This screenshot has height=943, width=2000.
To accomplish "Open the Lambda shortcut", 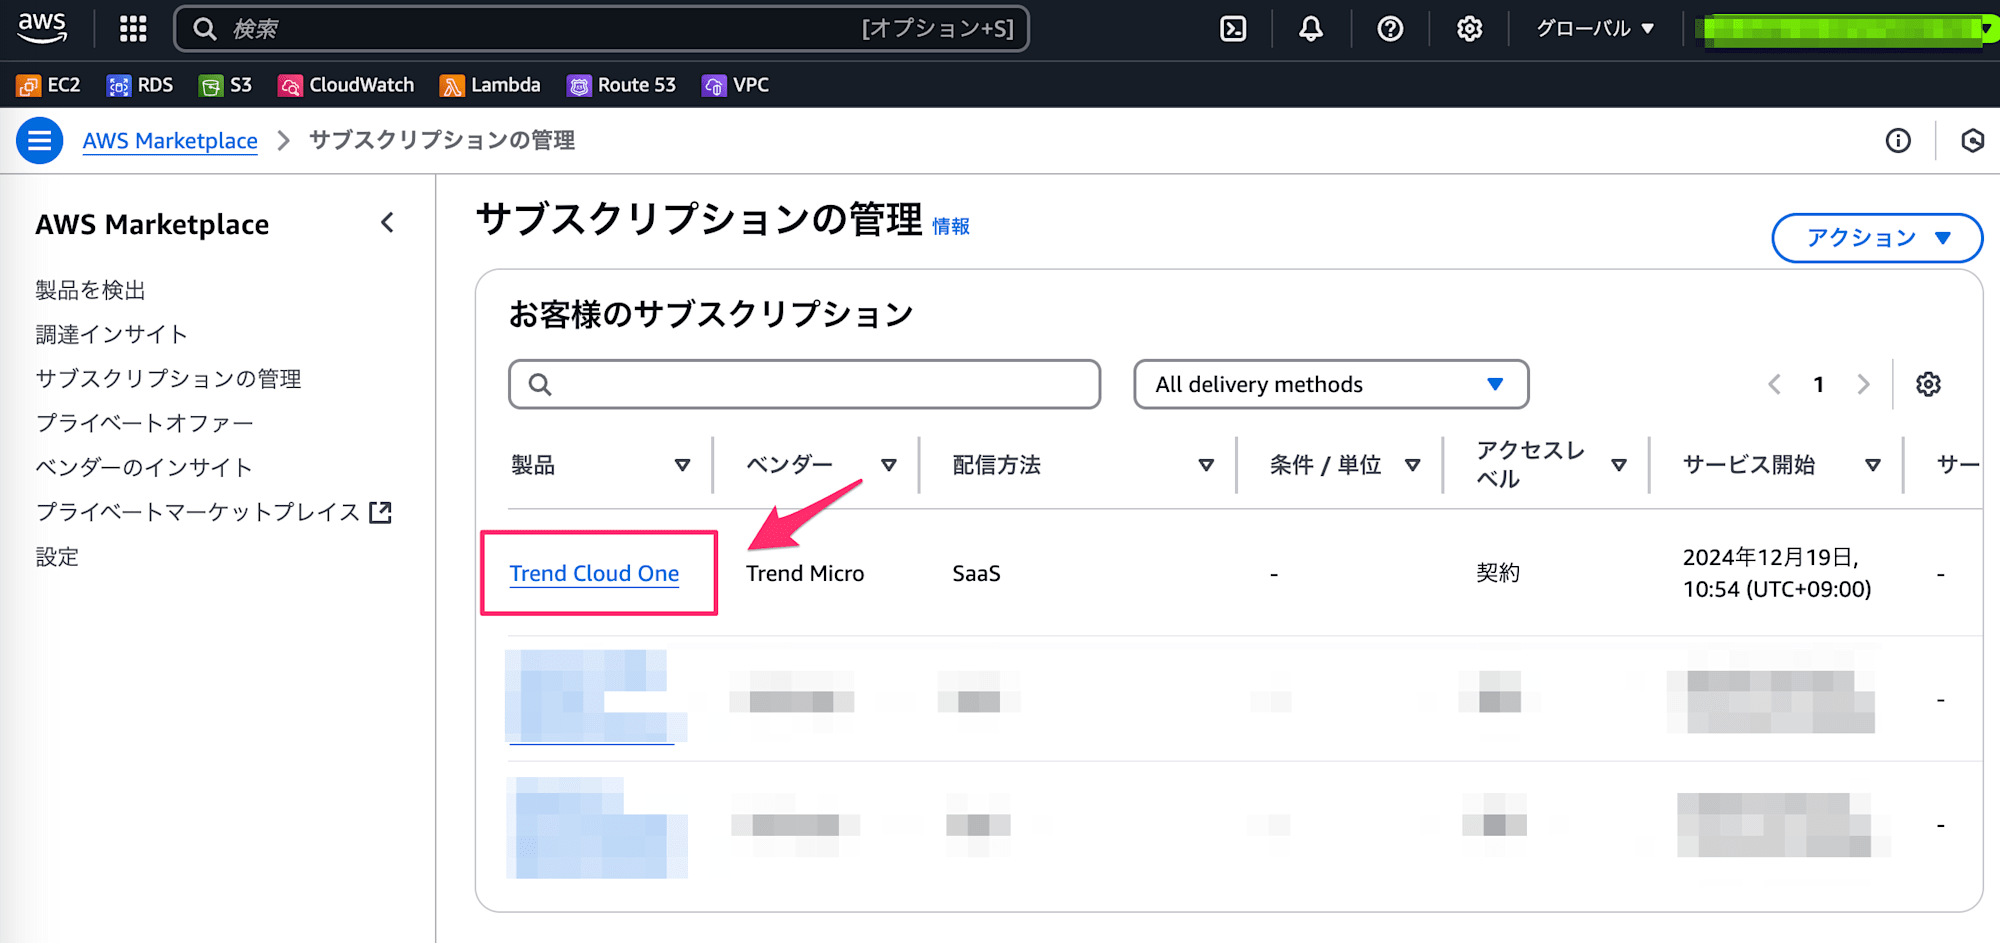I will point(490,85).
